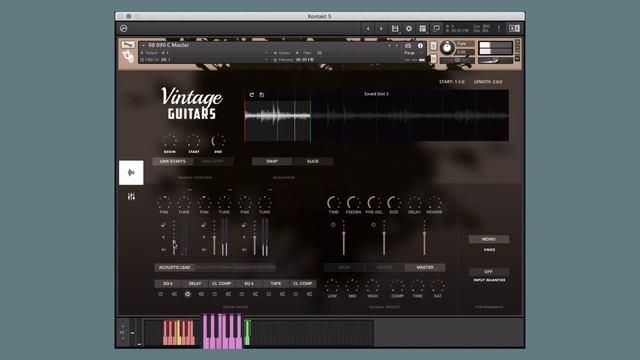
Task: Open settings icon beside TAPE effect slot
Action: coord(282,294)
